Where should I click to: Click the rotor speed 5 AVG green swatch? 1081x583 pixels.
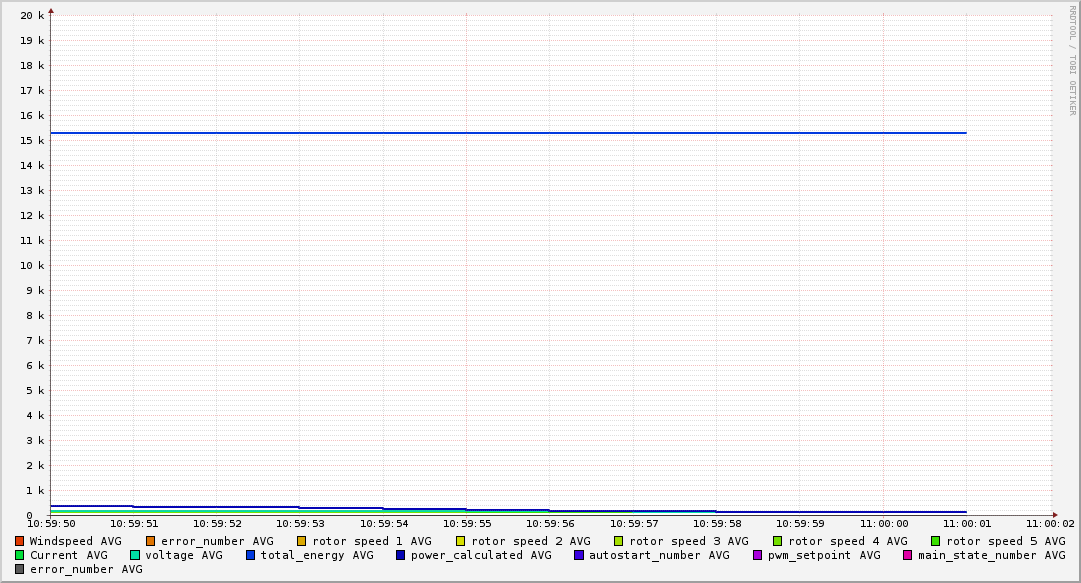pos(936,541)
